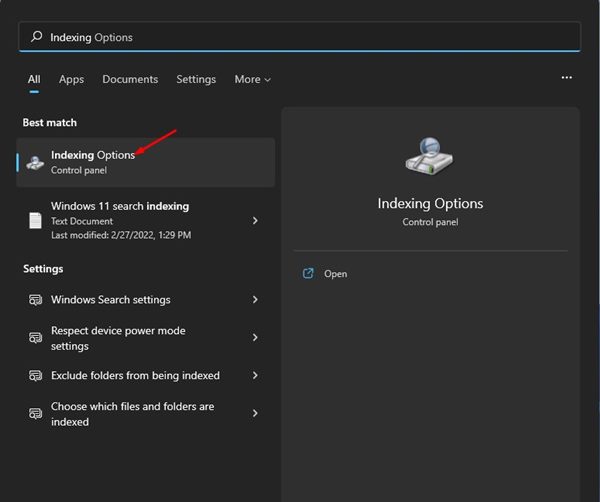The height and width of the screenshot is (502, 600).
Task: Expand the More filter dropdown
Action: [x=252, y=79]
